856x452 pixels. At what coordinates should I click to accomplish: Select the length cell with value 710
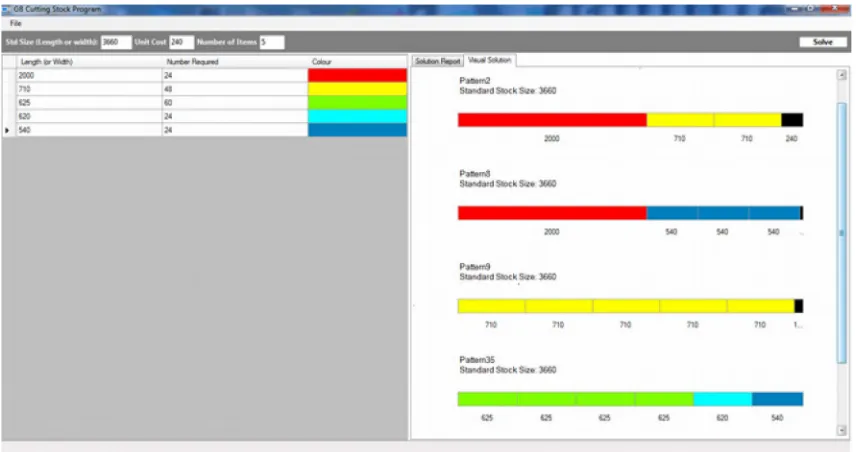[x=89, y=89]
